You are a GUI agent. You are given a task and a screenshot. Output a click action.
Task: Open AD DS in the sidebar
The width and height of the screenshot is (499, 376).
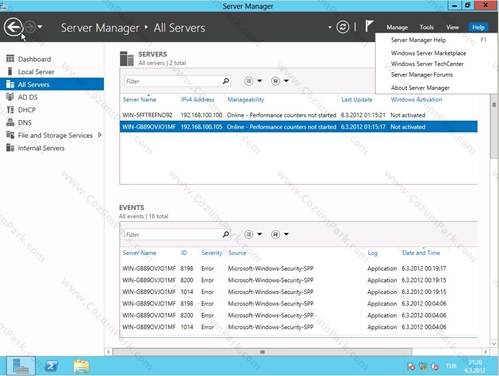click(28, 97)
